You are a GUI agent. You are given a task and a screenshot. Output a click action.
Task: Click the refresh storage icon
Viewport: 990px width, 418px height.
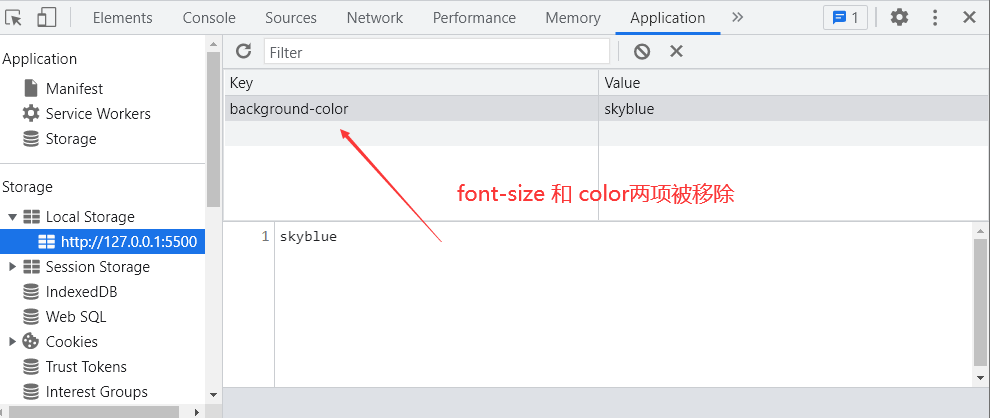pyautogui.click(x=243, y=51)
